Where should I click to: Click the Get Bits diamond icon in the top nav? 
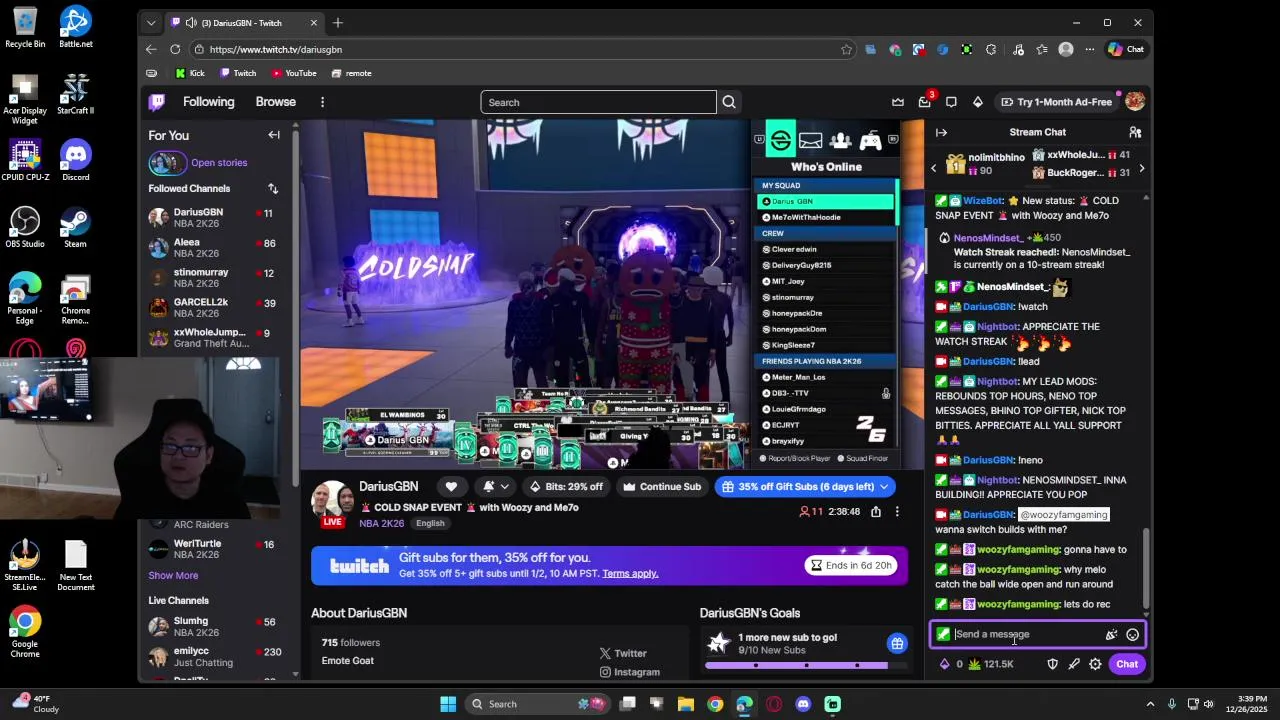(x=977, y=102)
